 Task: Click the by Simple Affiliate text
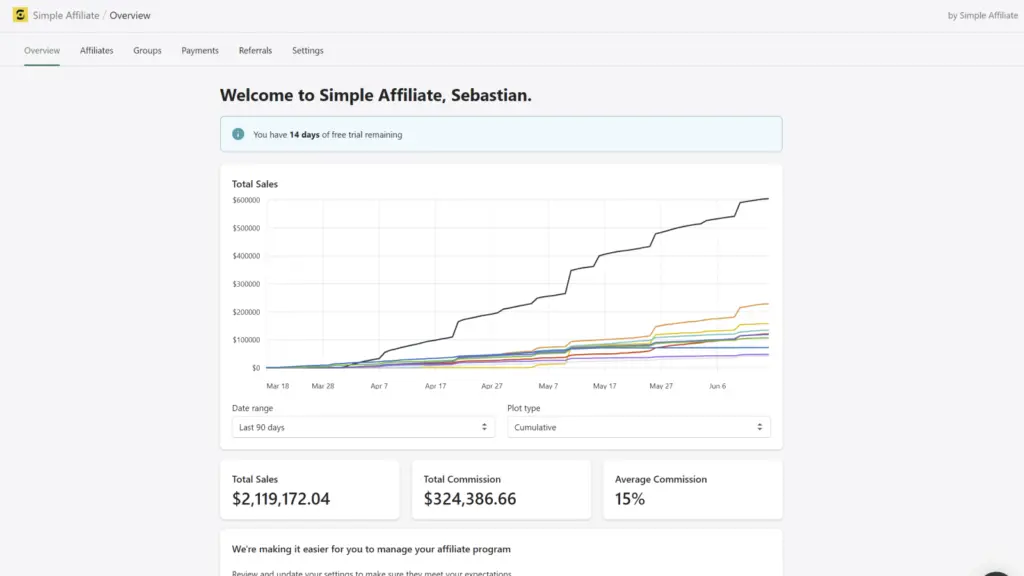click(982, 15)
